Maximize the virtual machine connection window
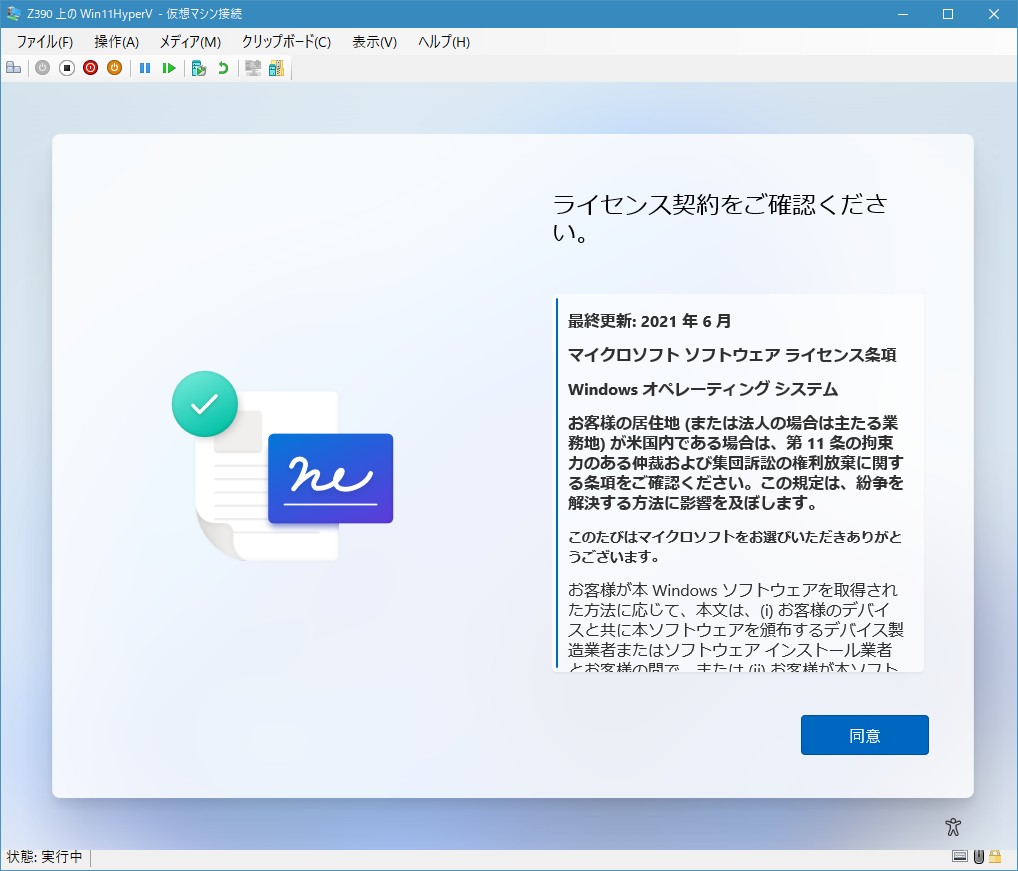 coord(948,14)
